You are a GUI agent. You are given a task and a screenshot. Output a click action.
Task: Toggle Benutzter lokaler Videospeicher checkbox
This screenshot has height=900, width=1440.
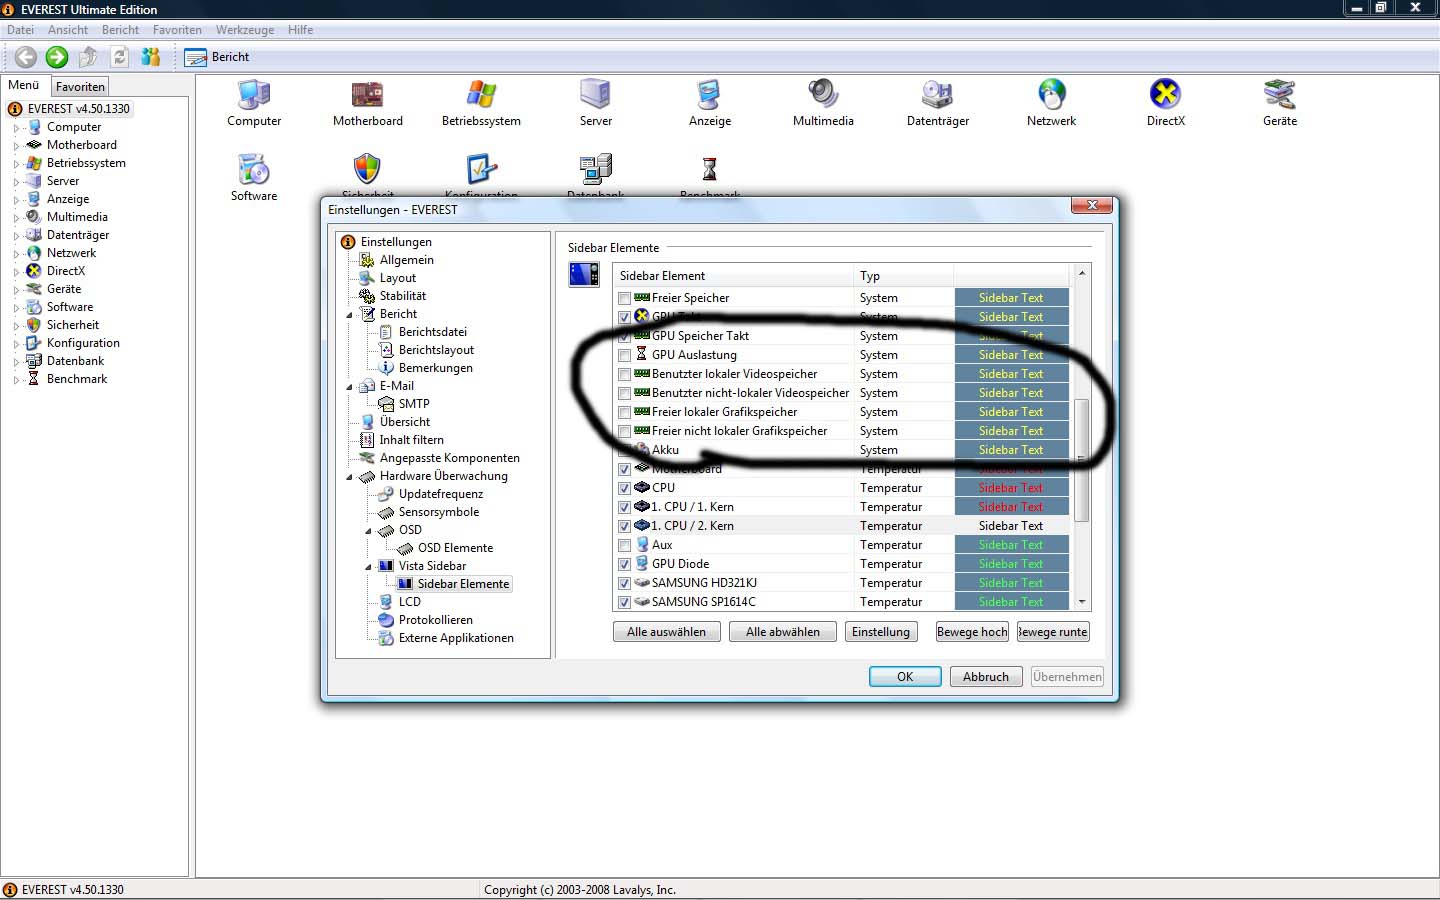tap(624, 374)
